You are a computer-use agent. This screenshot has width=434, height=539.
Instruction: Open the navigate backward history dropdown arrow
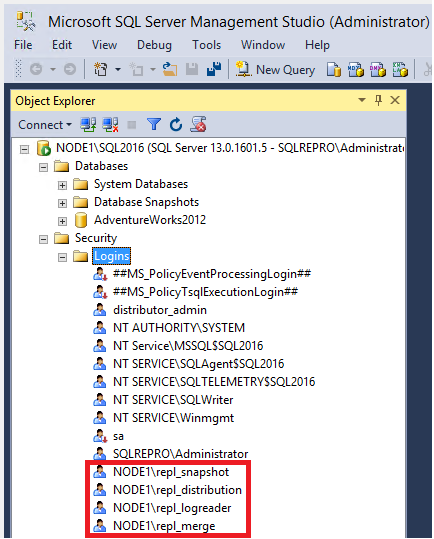click(x=53, y=69)
